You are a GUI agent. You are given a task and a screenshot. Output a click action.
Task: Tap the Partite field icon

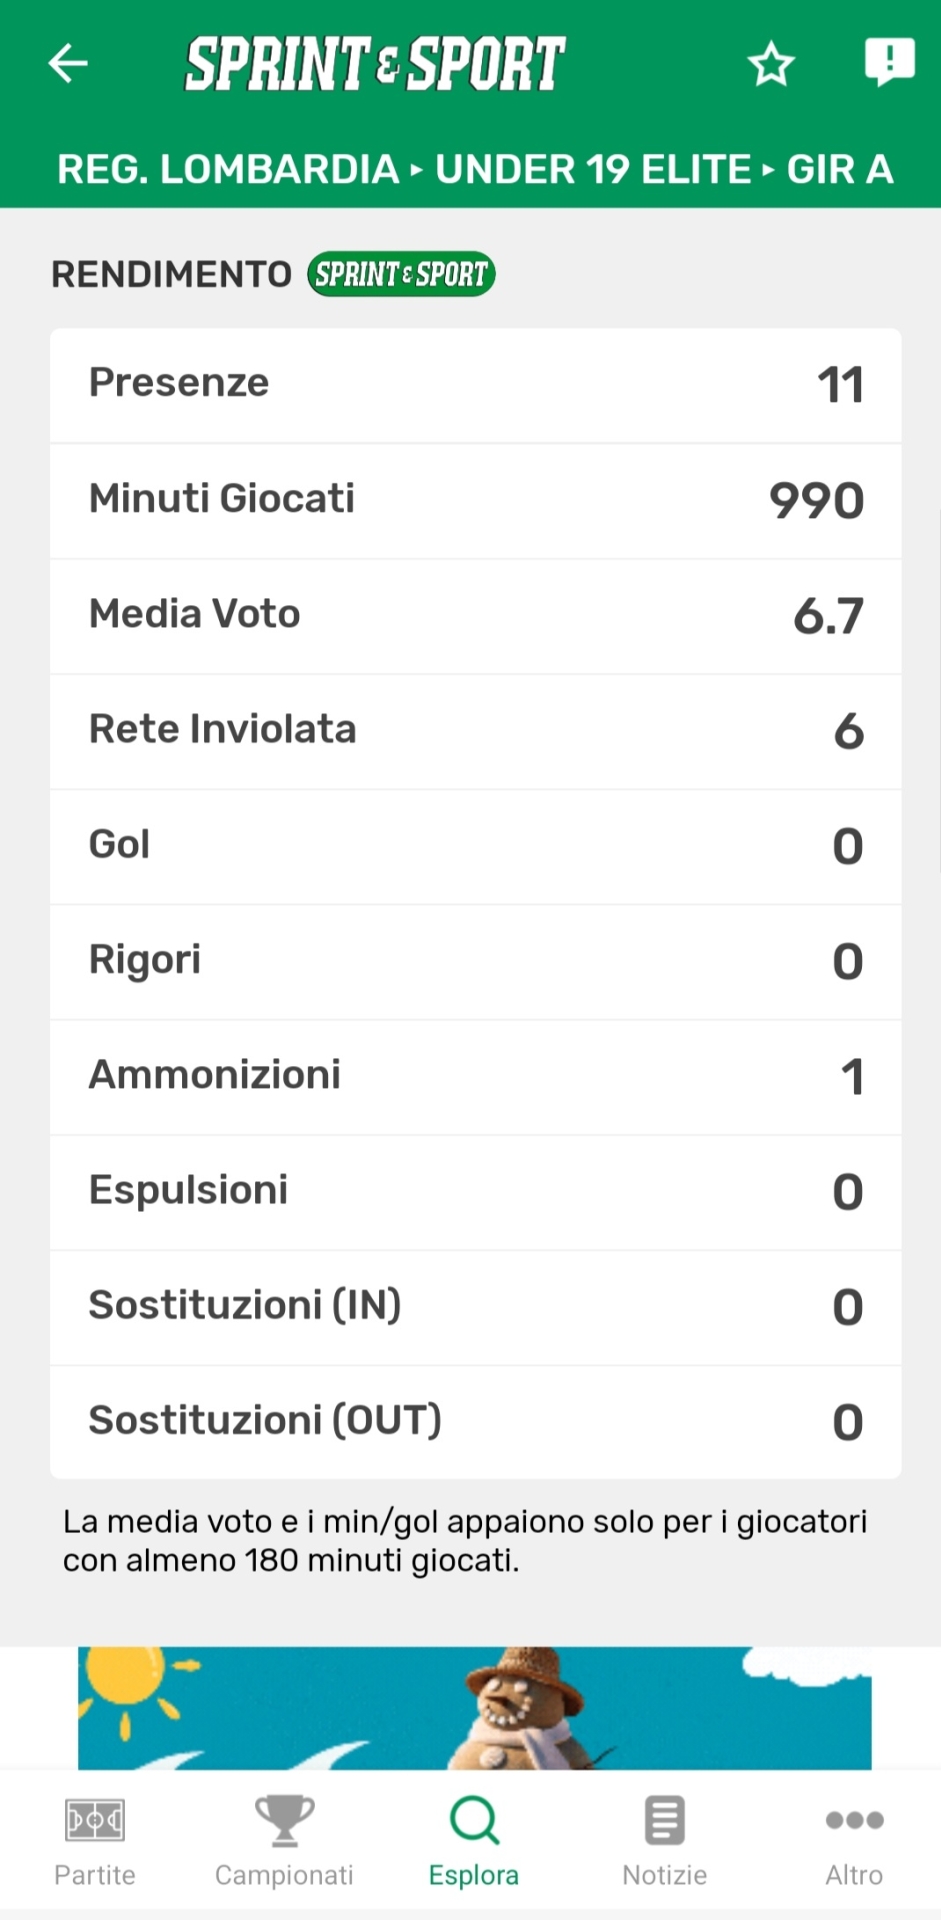pyautogui.click(x=95, y=1820)
